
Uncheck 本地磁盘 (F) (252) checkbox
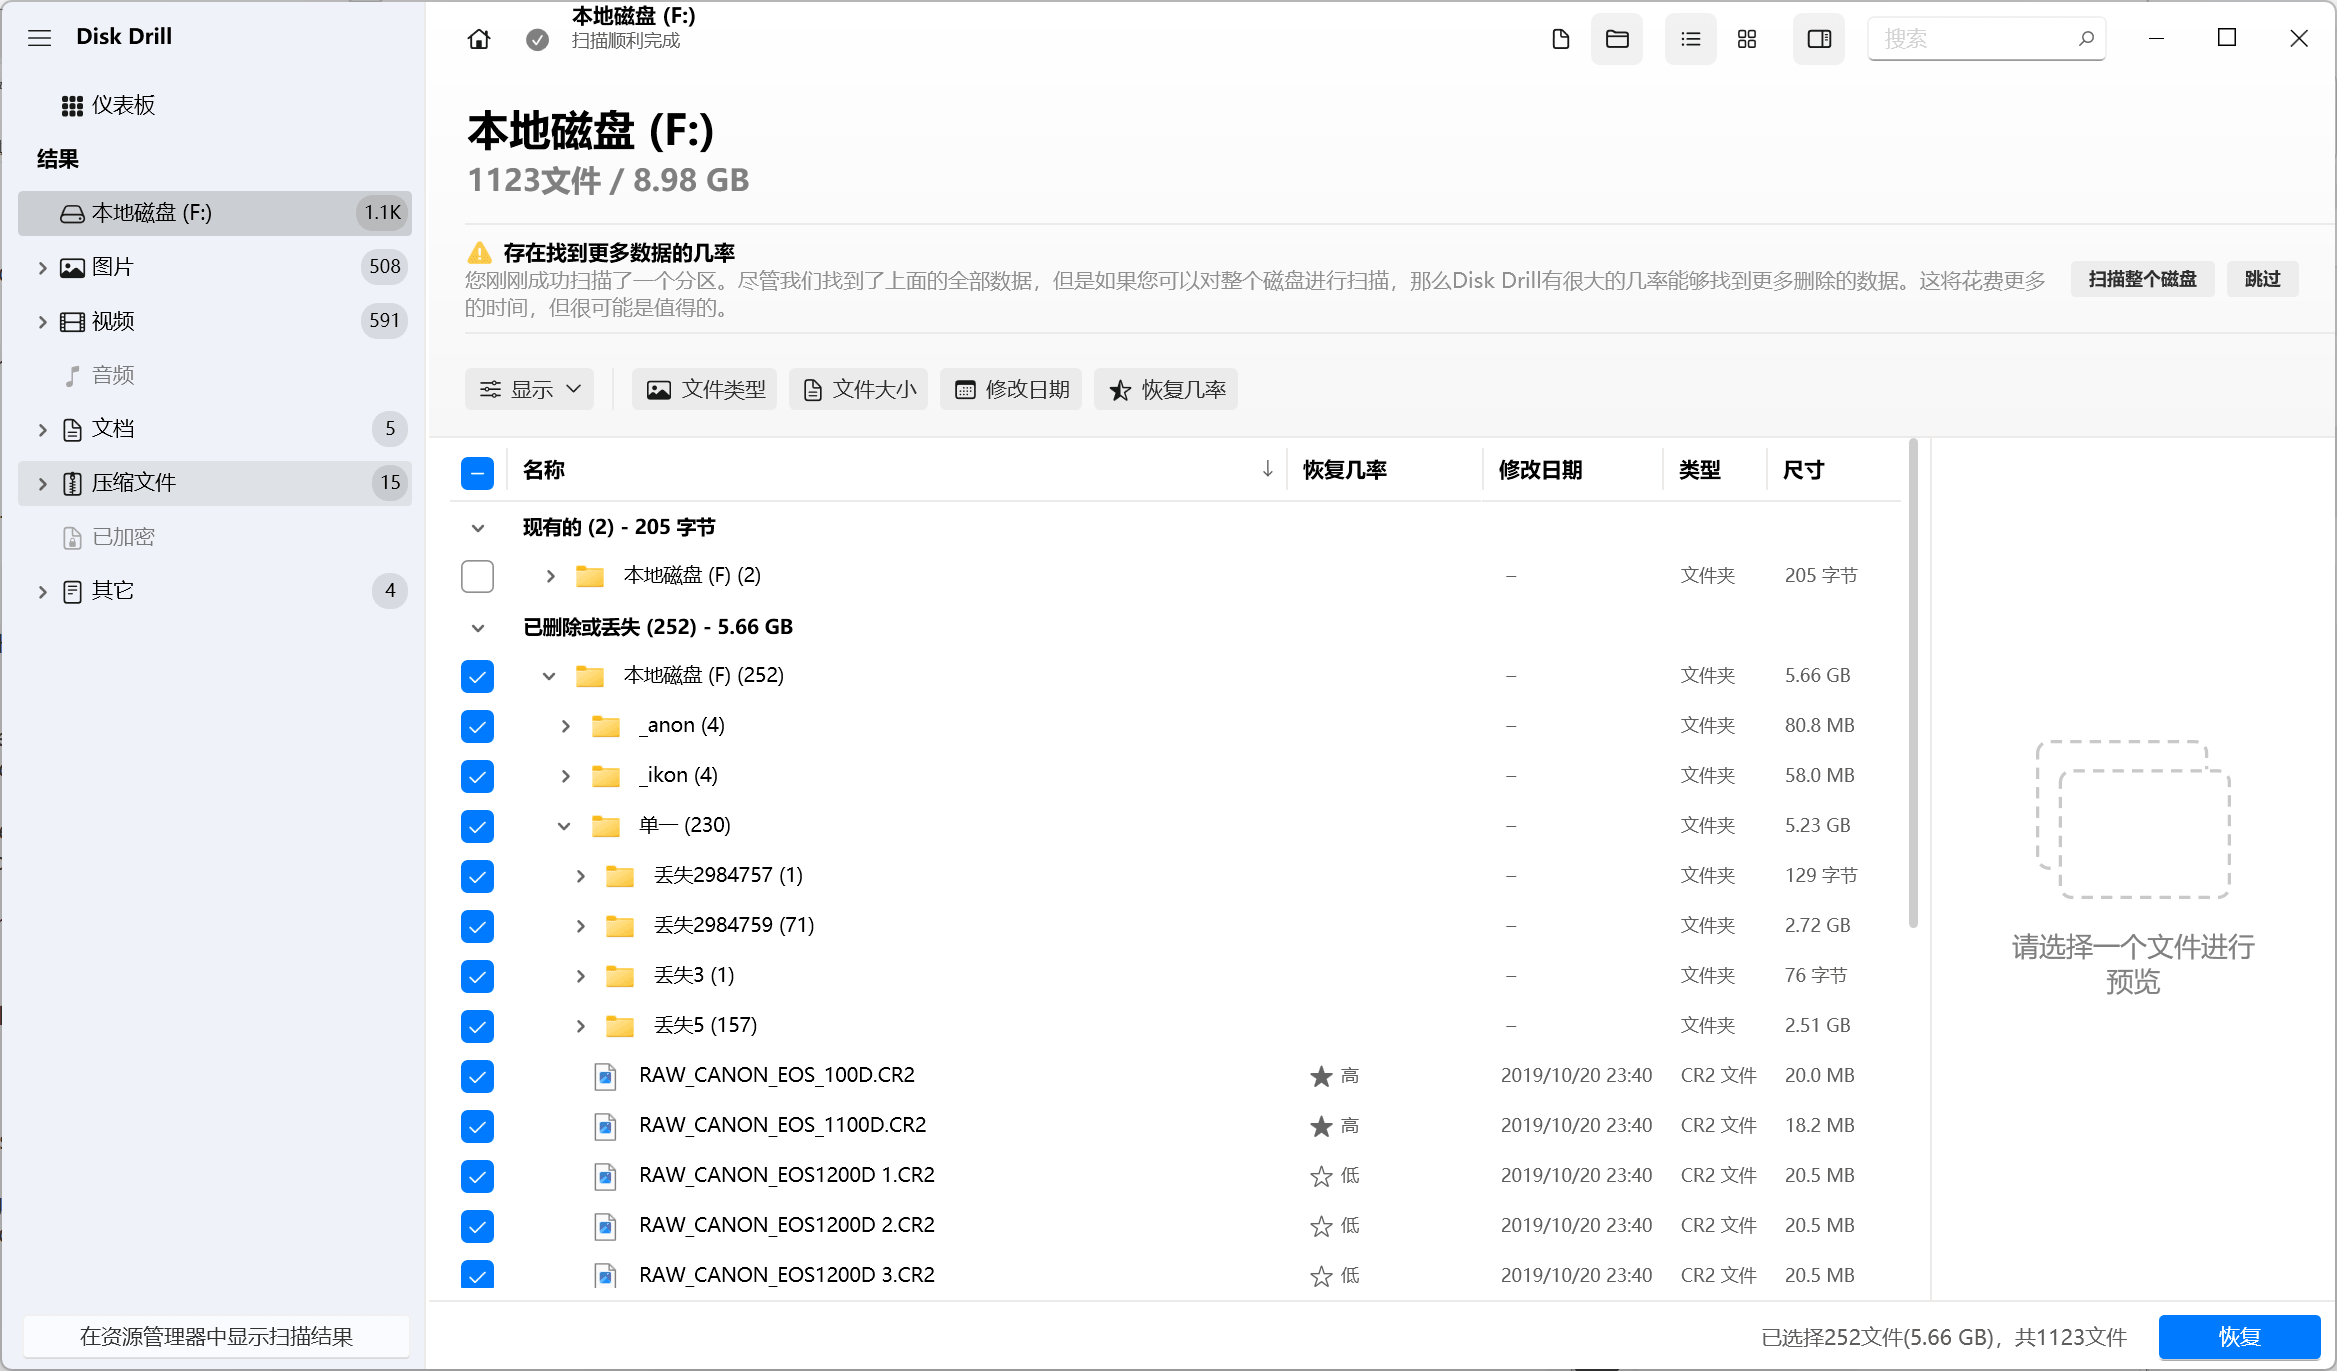[x=478, y=676]
